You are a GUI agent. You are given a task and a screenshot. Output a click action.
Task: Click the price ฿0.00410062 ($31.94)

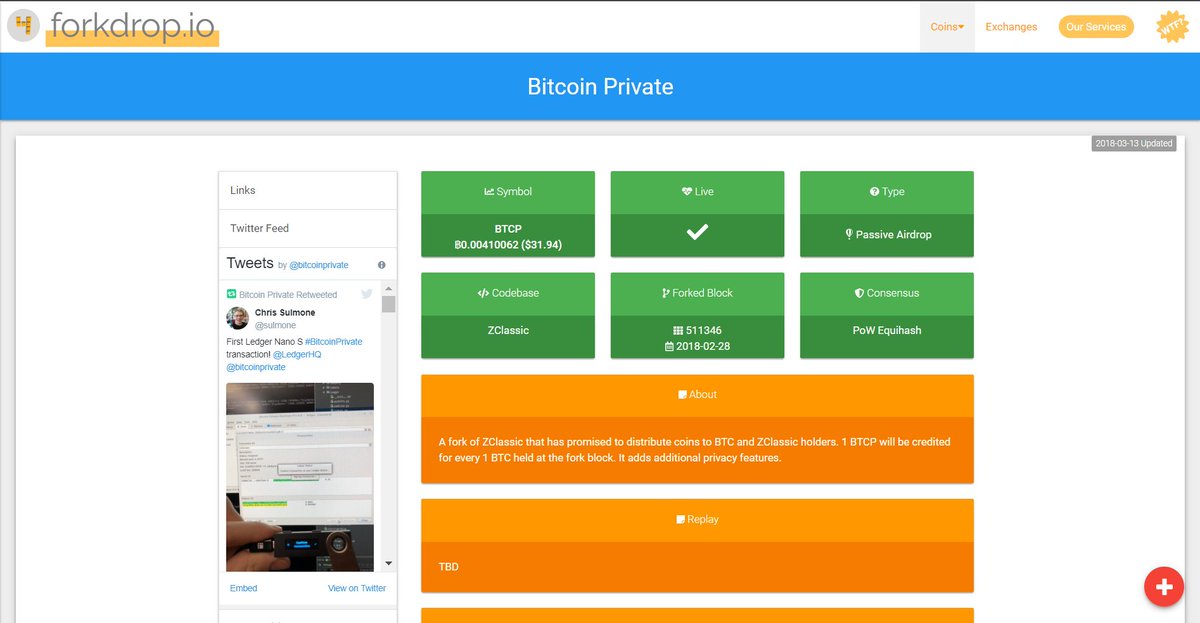pyautogui.click(x=508, y=243)
